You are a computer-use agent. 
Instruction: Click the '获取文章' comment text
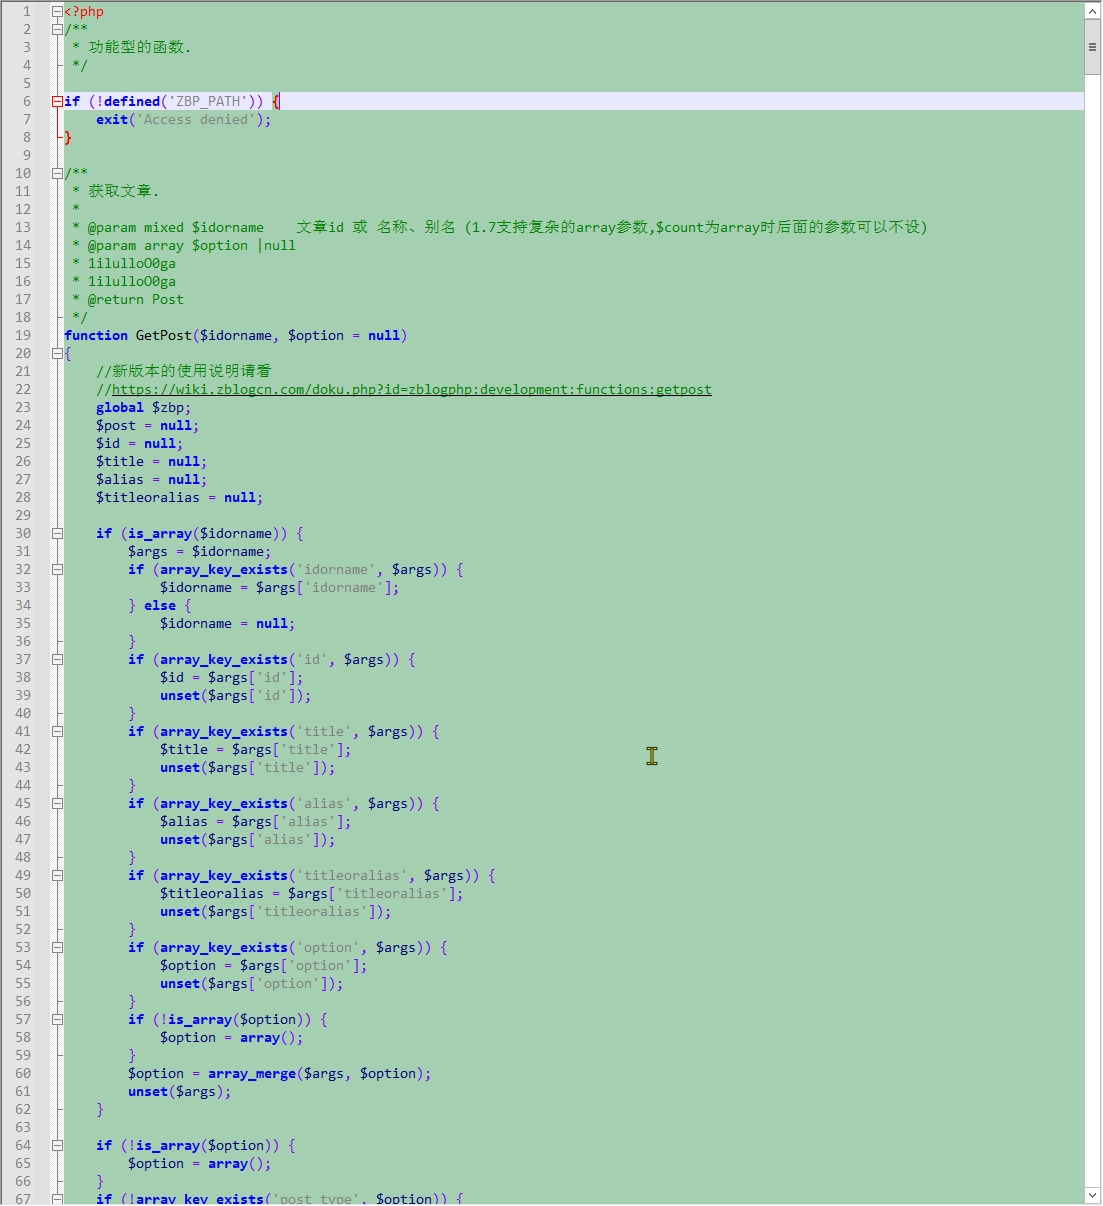click(120, 191)
